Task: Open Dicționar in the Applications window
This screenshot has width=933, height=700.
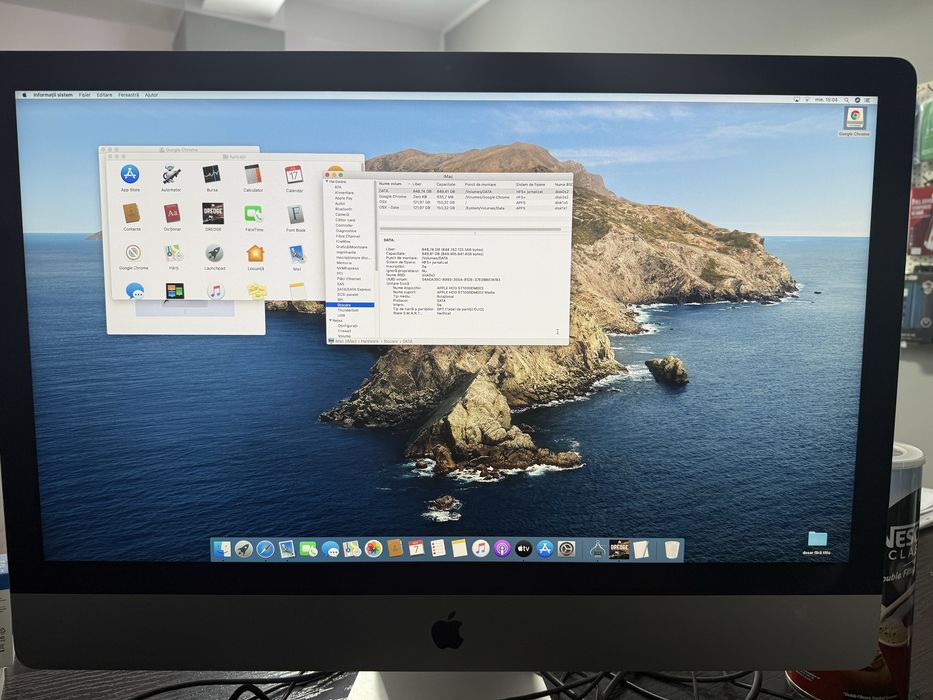Action: pyautogui.click(x=172, y=213)
